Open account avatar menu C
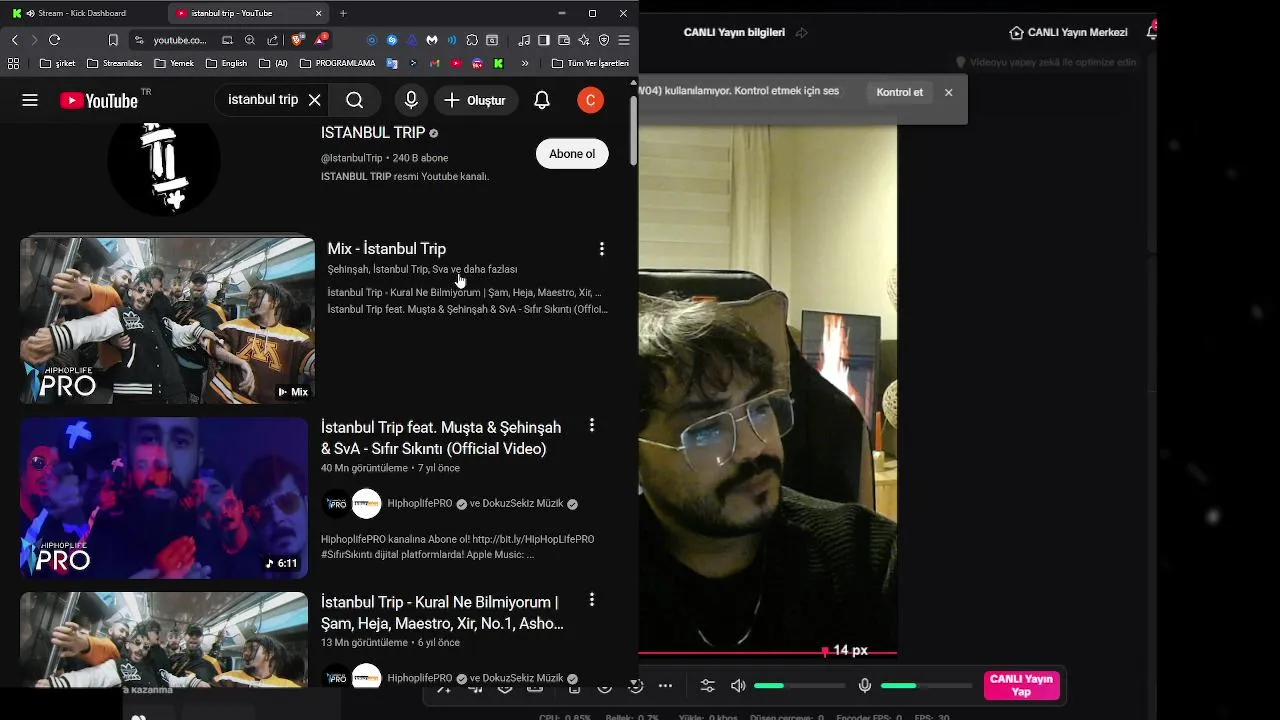1280x720 pixels. 591,100
